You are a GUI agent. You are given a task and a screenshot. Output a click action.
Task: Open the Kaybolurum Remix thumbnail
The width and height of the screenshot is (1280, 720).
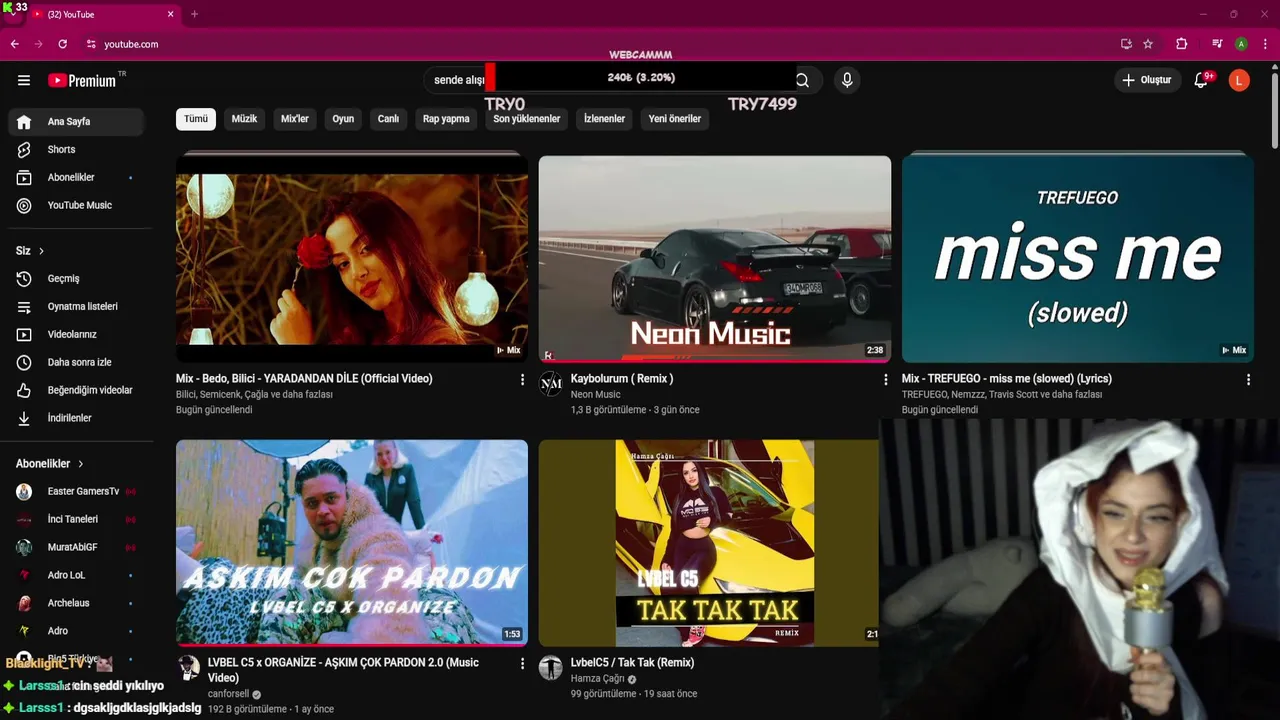click(715, 258)
